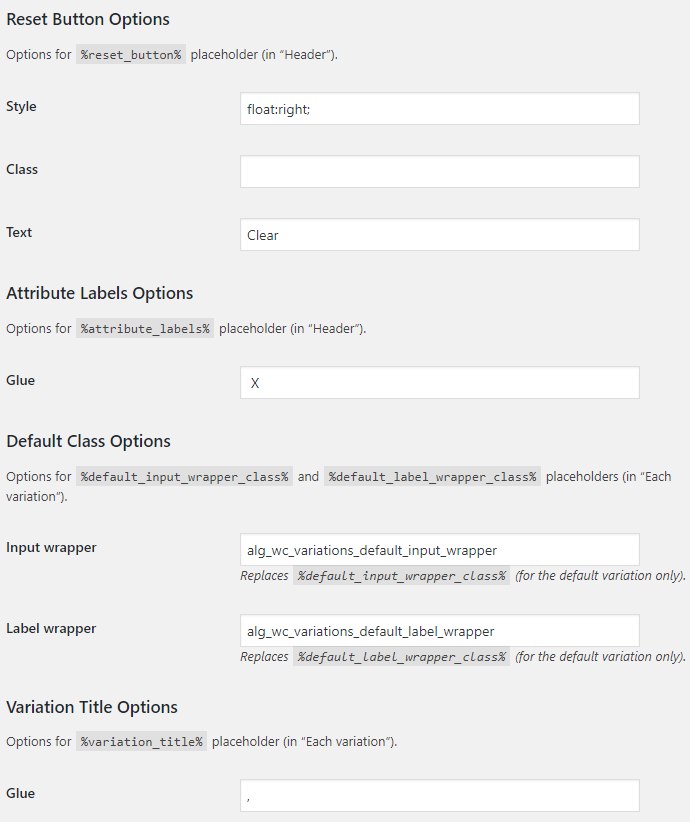
Task: Click %default_label_wrapper_class% code in Default Class description
Action: [432, 477]
